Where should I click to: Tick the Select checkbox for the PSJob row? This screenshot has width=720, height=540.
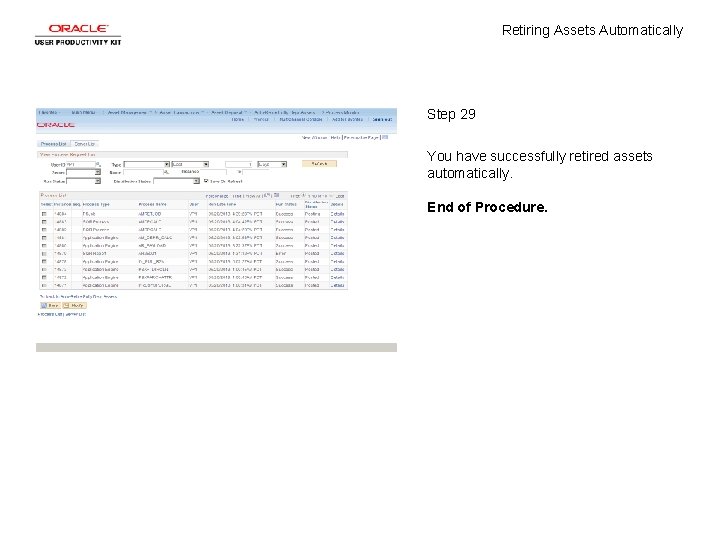click(44, 214)
